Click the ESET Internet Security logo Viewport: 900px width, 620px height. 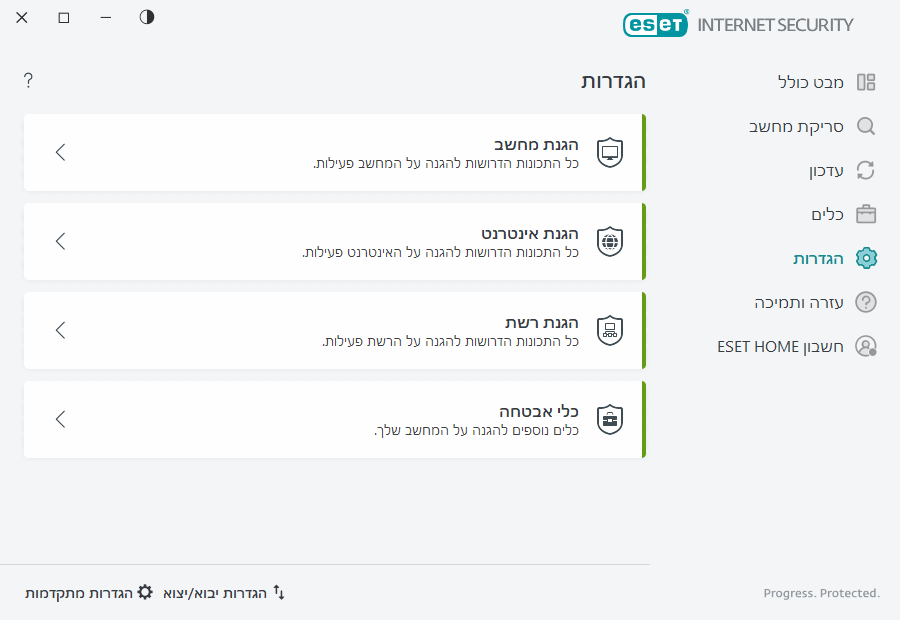click(738, 25)
